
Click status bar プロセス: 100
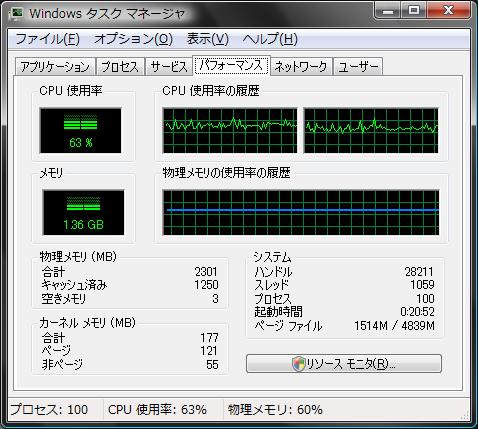click(x=49, y=409)
